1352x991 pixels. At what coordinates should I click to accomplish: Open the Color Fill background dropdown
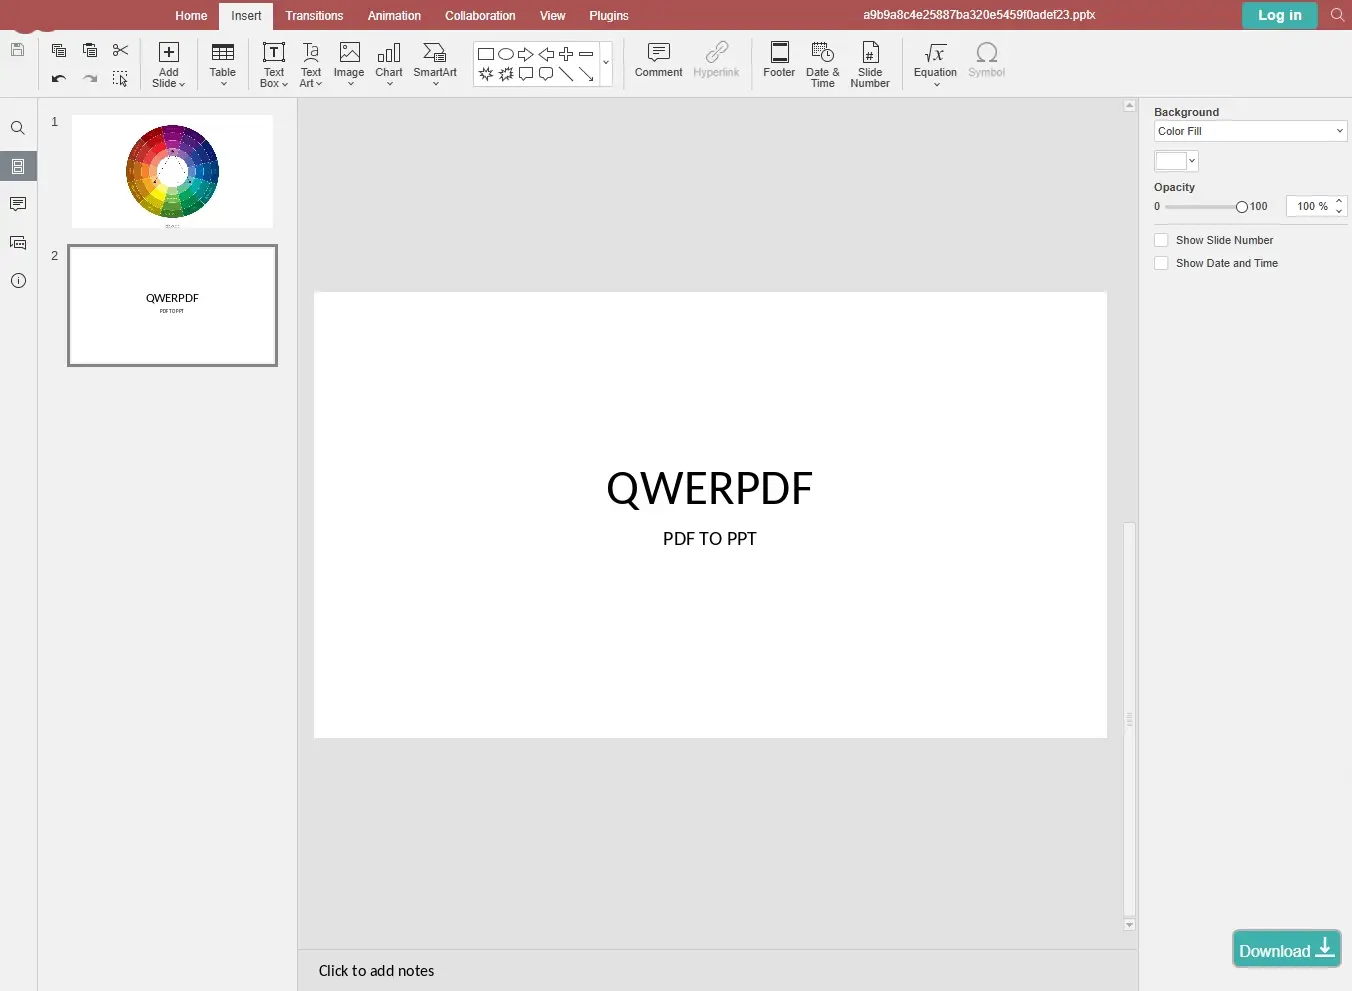pyautogui.click(x=1250, y=131)
